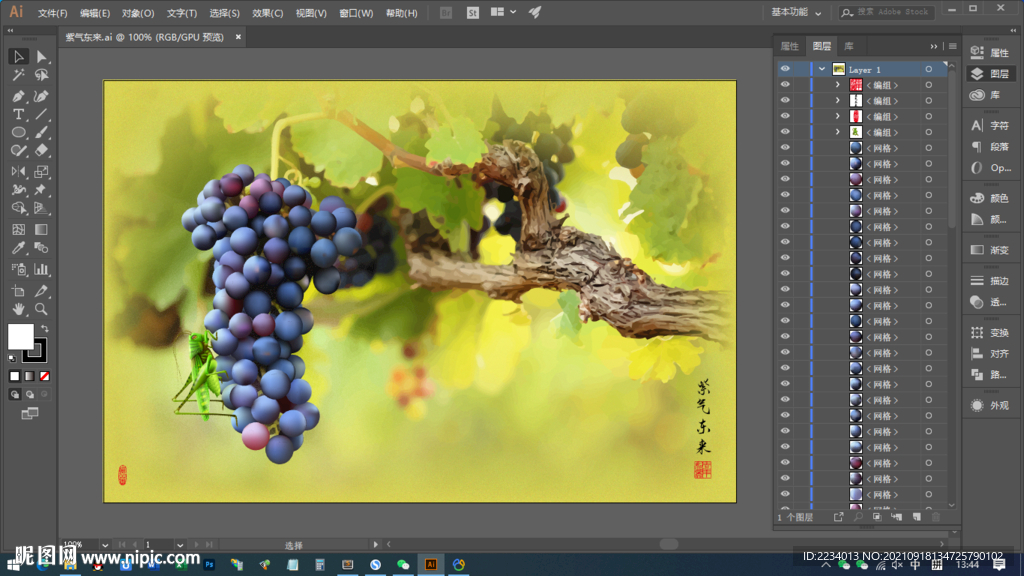The height and width of the screenshot is (576, 1024).
Task: Open the status bar 选择 flyout arrow
Action: point(376,545)
